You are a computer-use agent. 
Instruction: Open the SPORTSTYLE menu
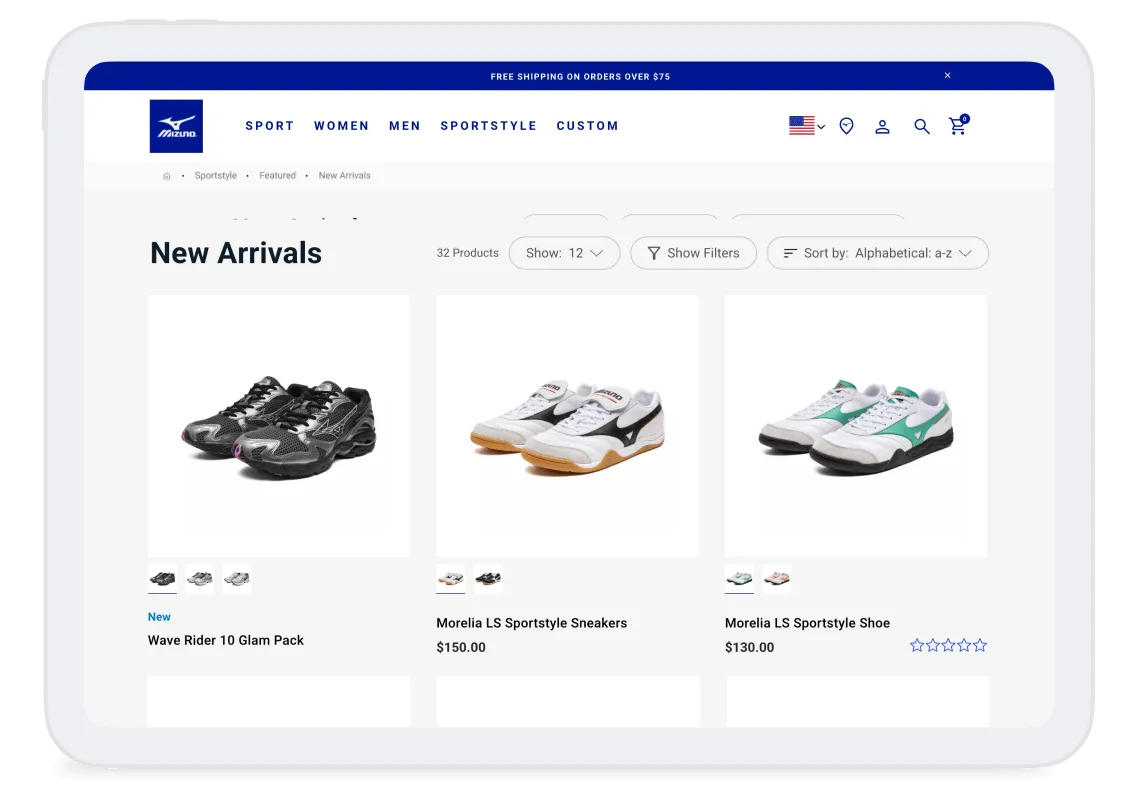pos(488,126)
